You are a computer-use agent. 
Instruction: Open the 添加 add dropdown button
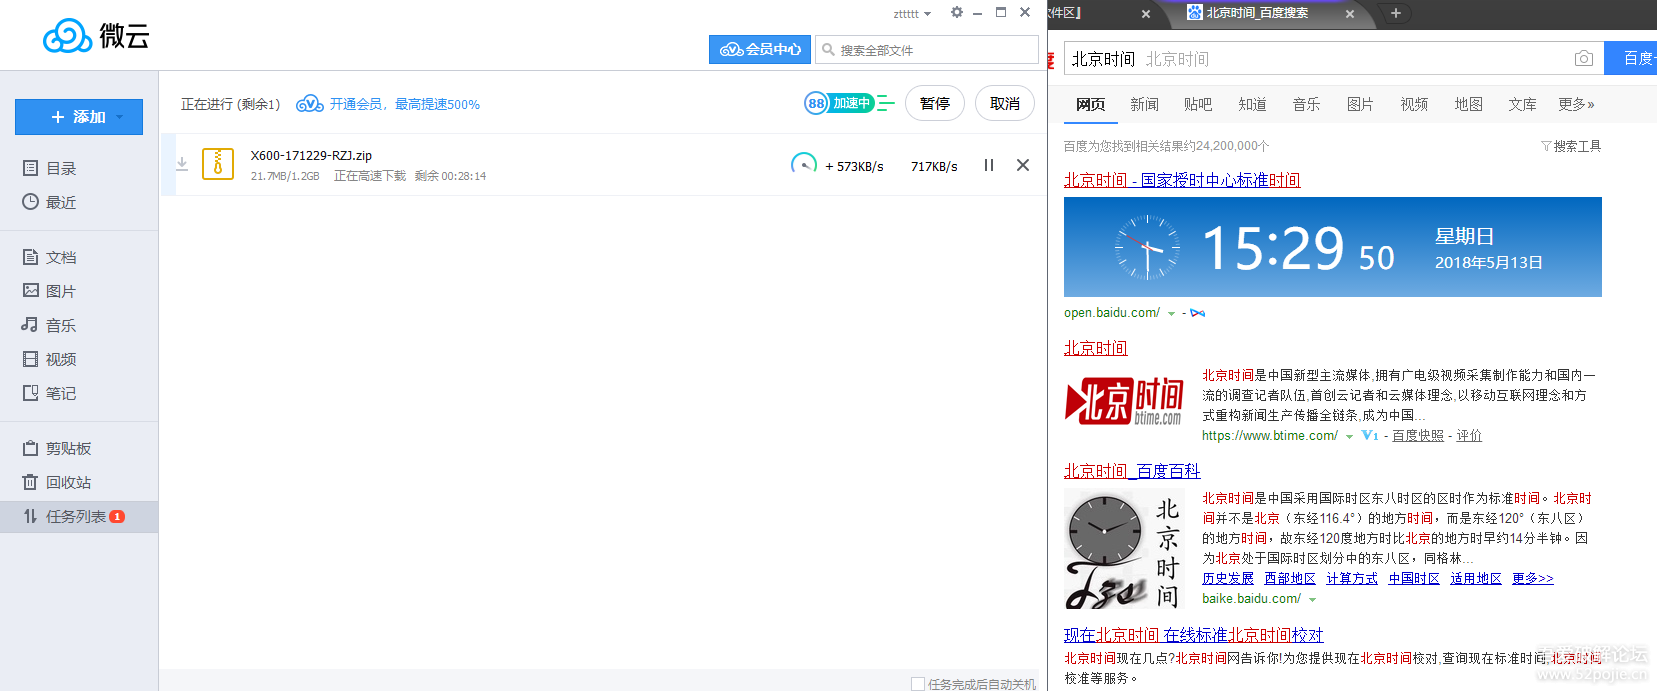point(79,117)
